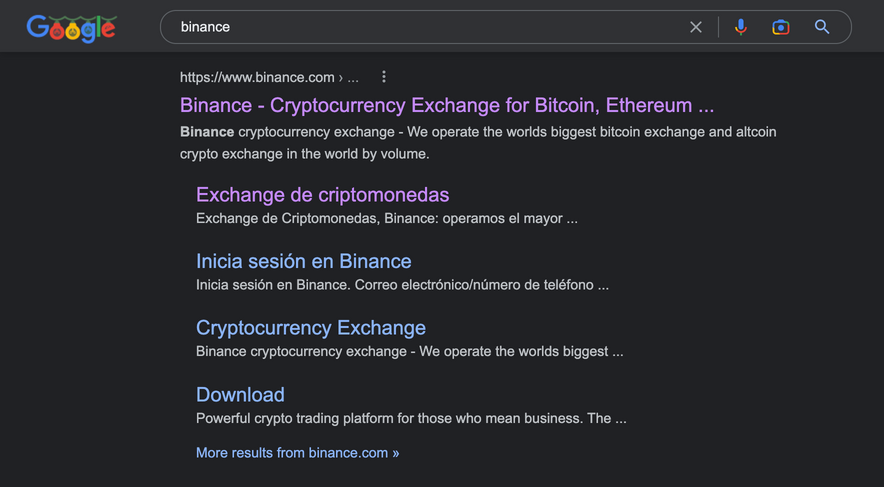Screen dimensions: 884x487
Task: Go to the "Inicia sesión en Binance" sitelink
Action: pos(303,261)
